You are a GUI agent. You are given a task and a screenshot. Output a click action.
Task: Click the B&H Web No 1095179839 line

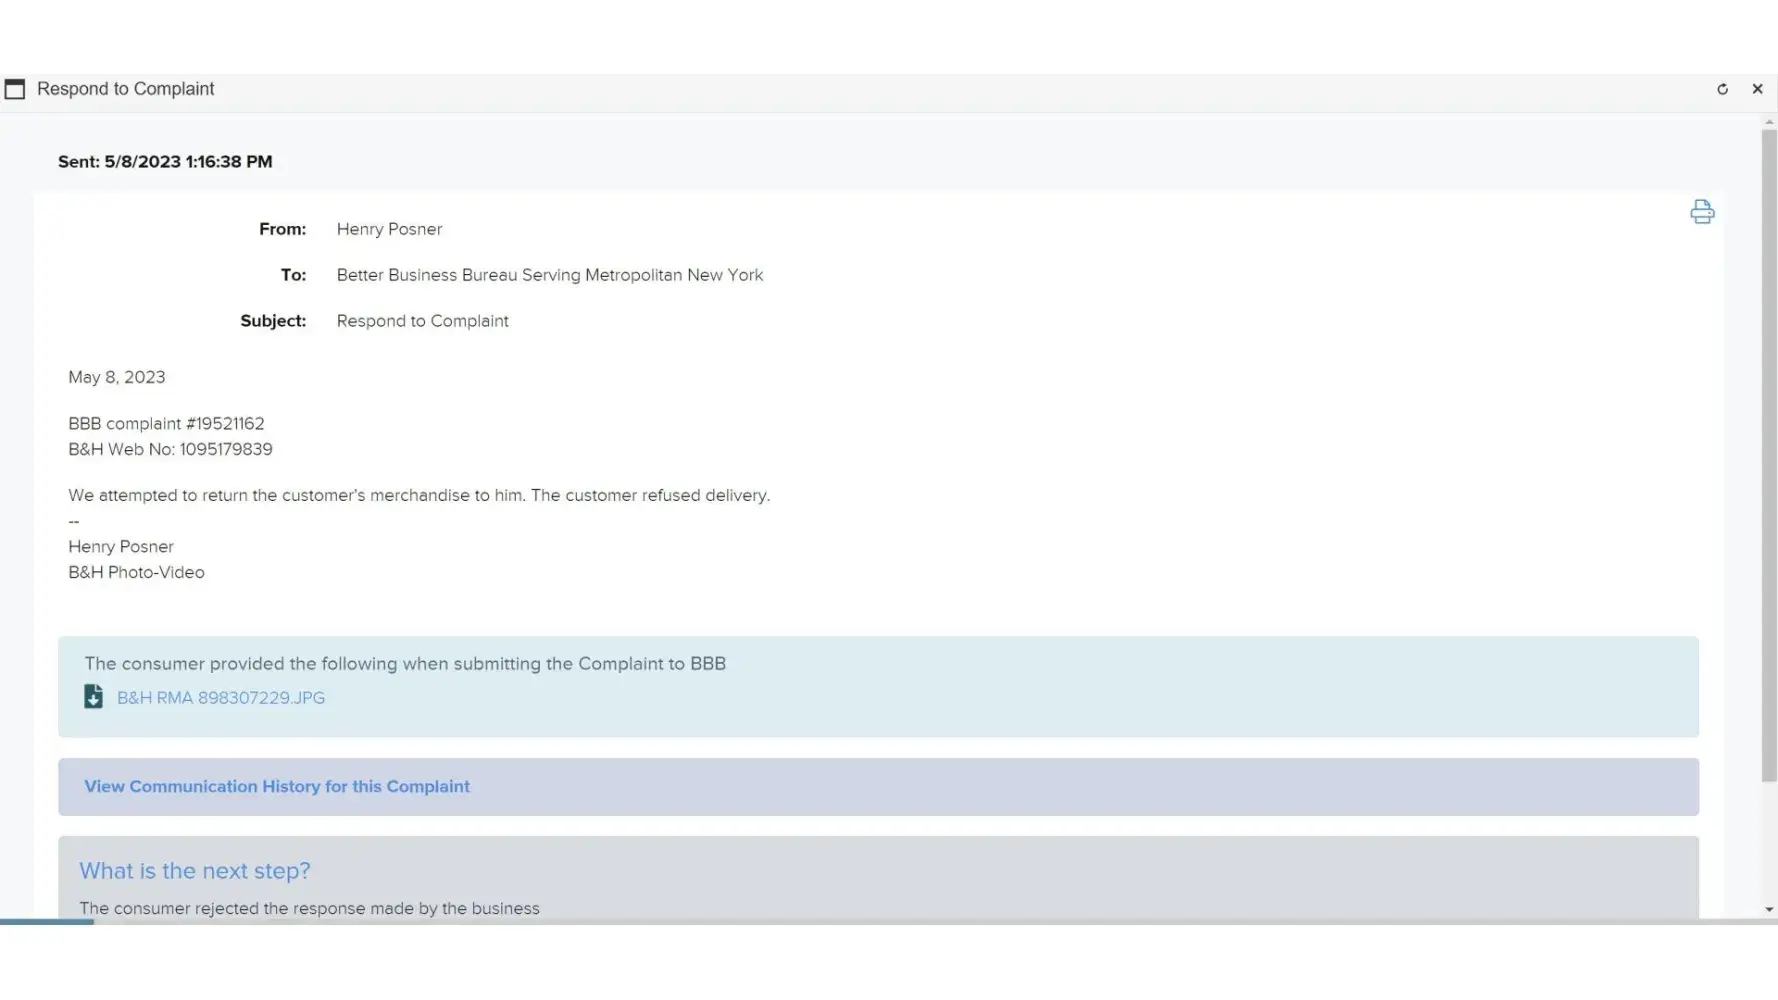[x=170, y=450]
